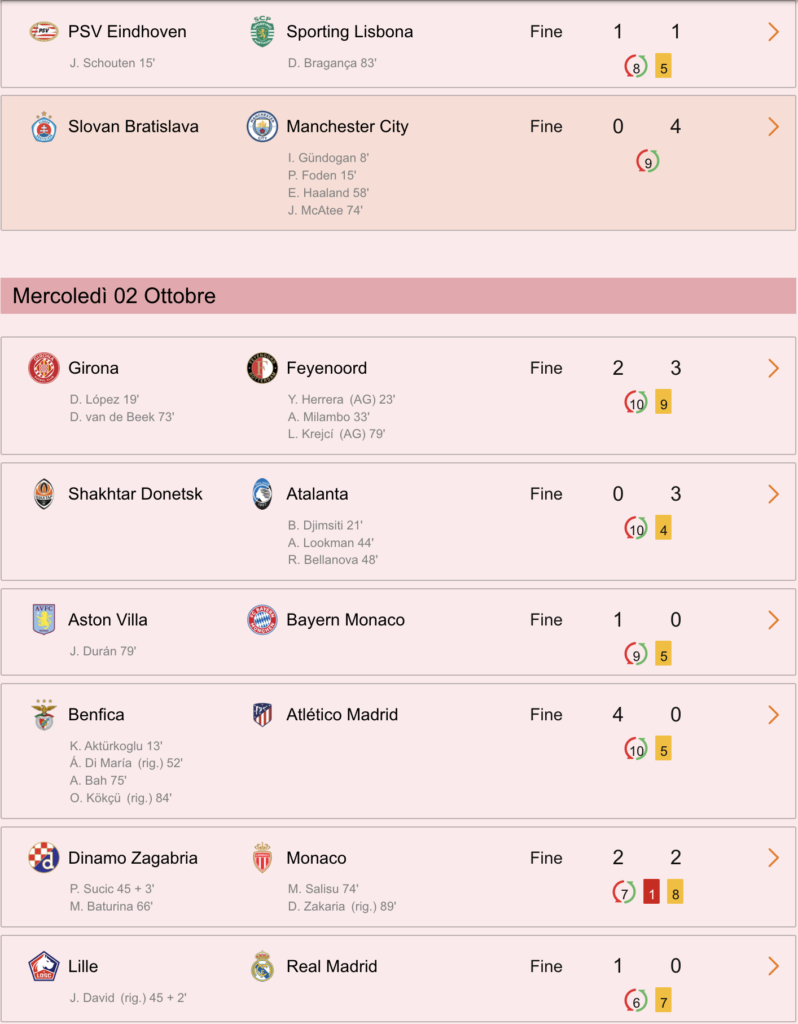798x1024 pixels.
Task: Open substitutions icon for Slovan Bratislava match
Action: (x=648, y=162)
